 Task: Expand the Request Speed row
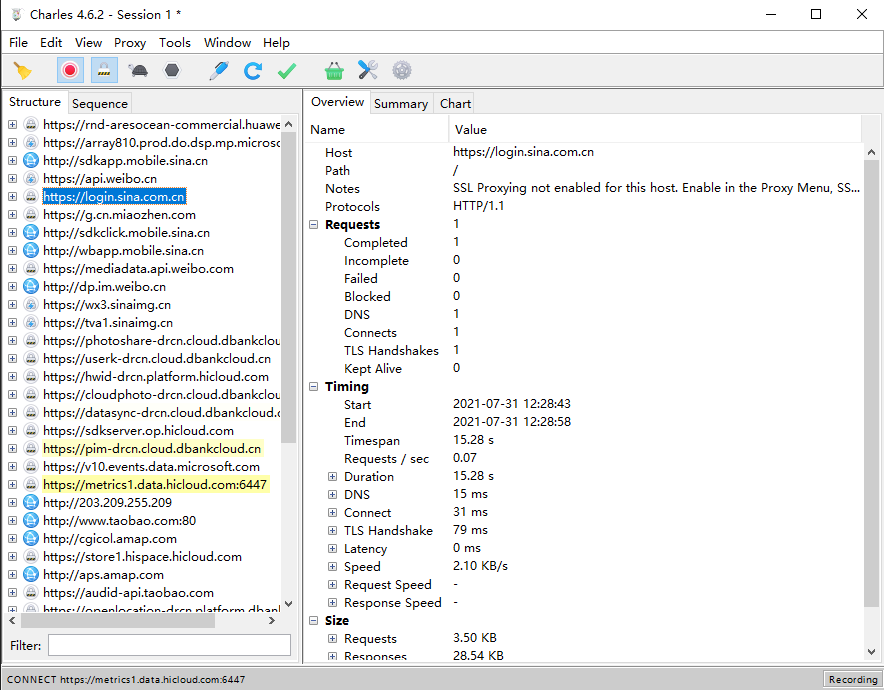[333, 585]
